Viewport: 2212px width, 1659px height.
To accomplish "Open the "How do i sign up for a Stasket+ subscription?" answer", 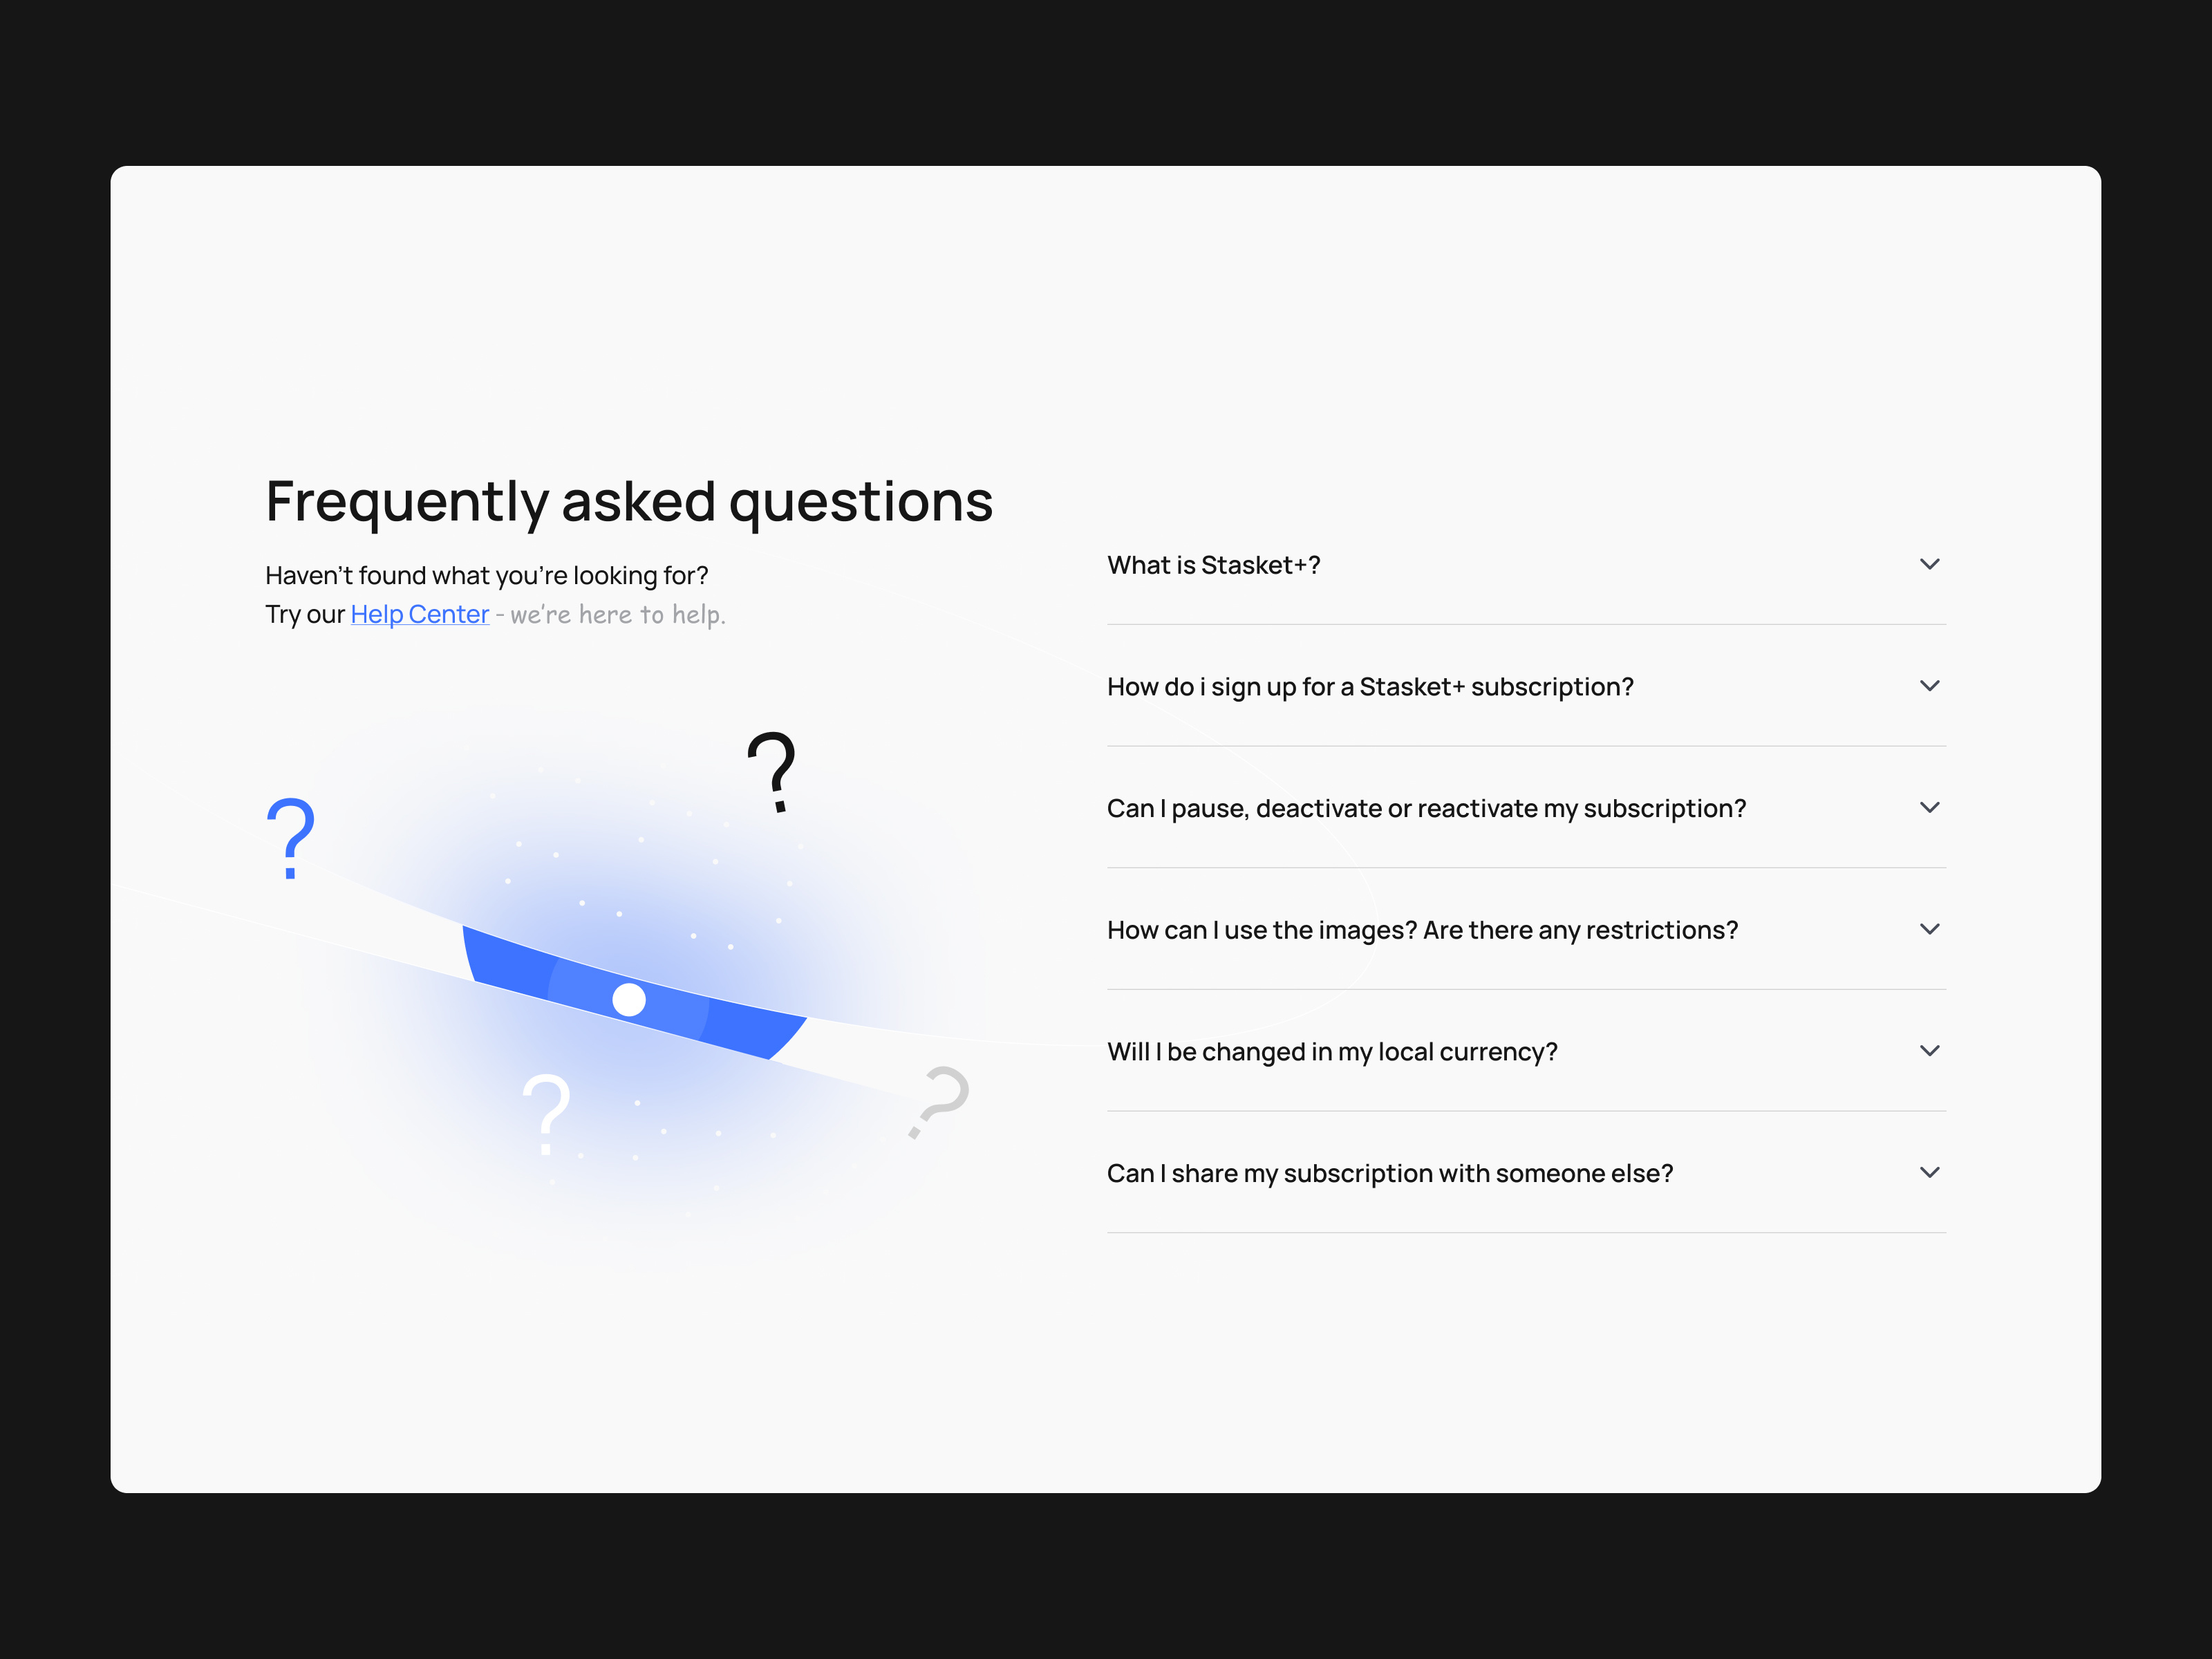I will tap(1370, 686).
